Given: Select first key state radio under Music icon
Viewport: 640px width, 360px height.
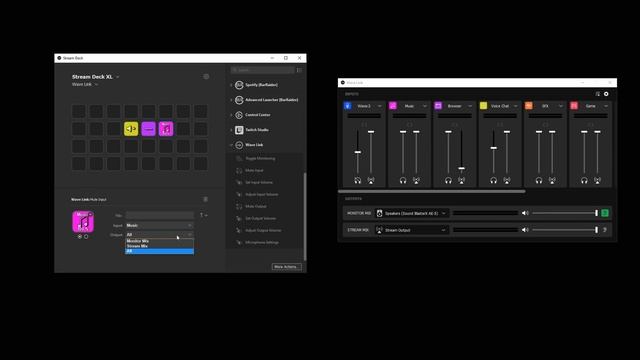Looking at the screenshot, I should pyautogui.click(x=80, y=237).
